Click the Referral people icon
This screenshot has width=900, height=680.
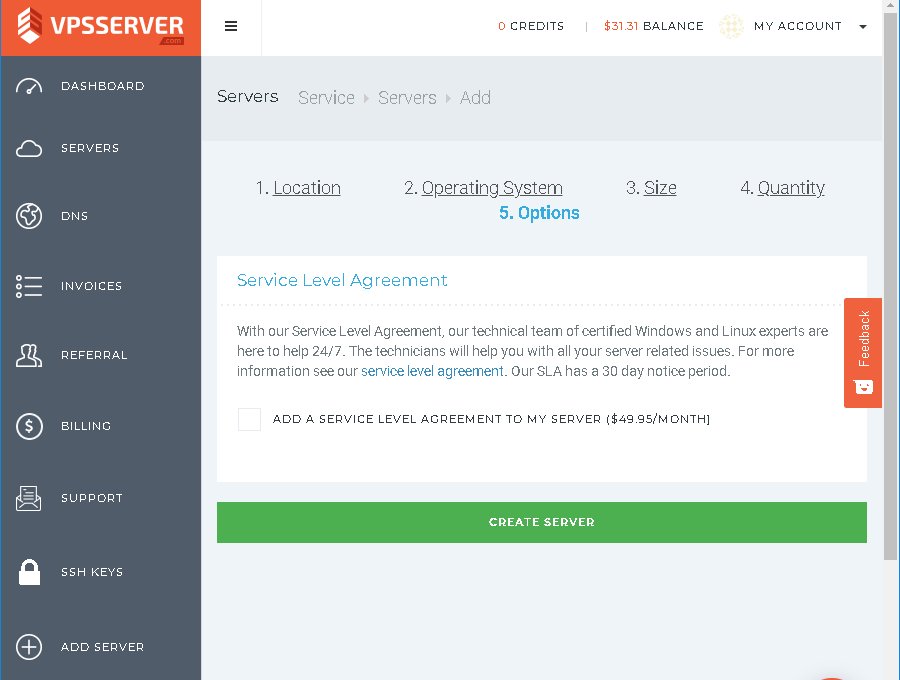[x=29, y=355]
